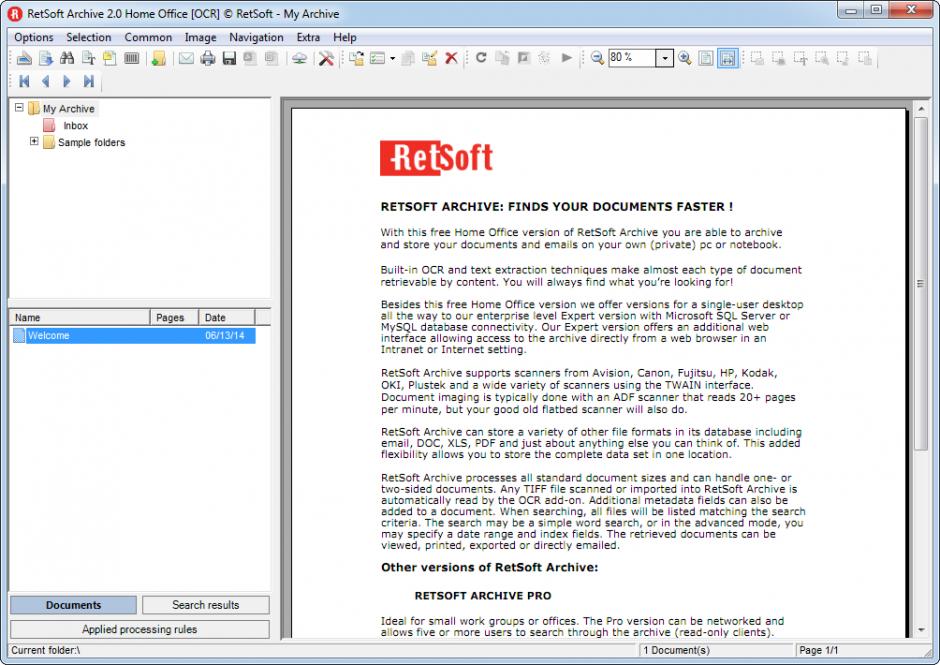This screenshot has height=665, width=940.
Task: Click the scanner icon in the toolbar
Action: pyautogui.click(x=24, y=58)
